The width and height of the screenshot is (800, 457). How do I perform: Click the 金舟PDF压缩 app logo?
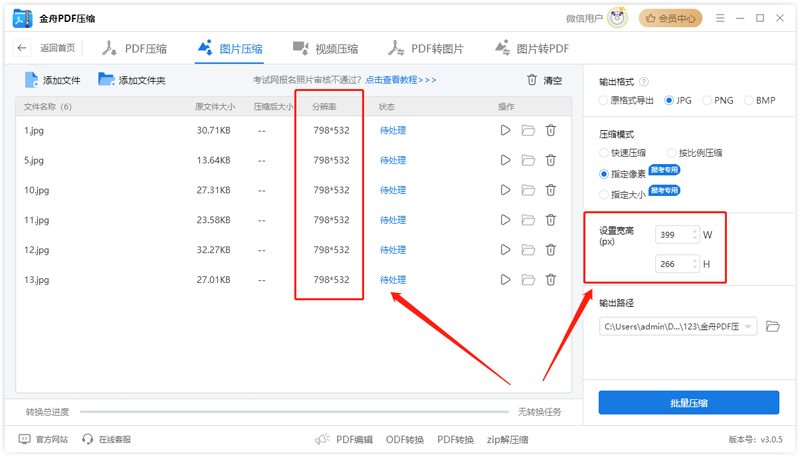[x=22, y=18]
